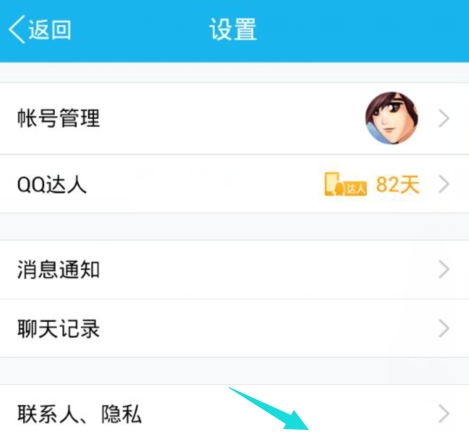469x433 pixels.
Task: Click the 设置 page title
Action: tap(233, 30)
